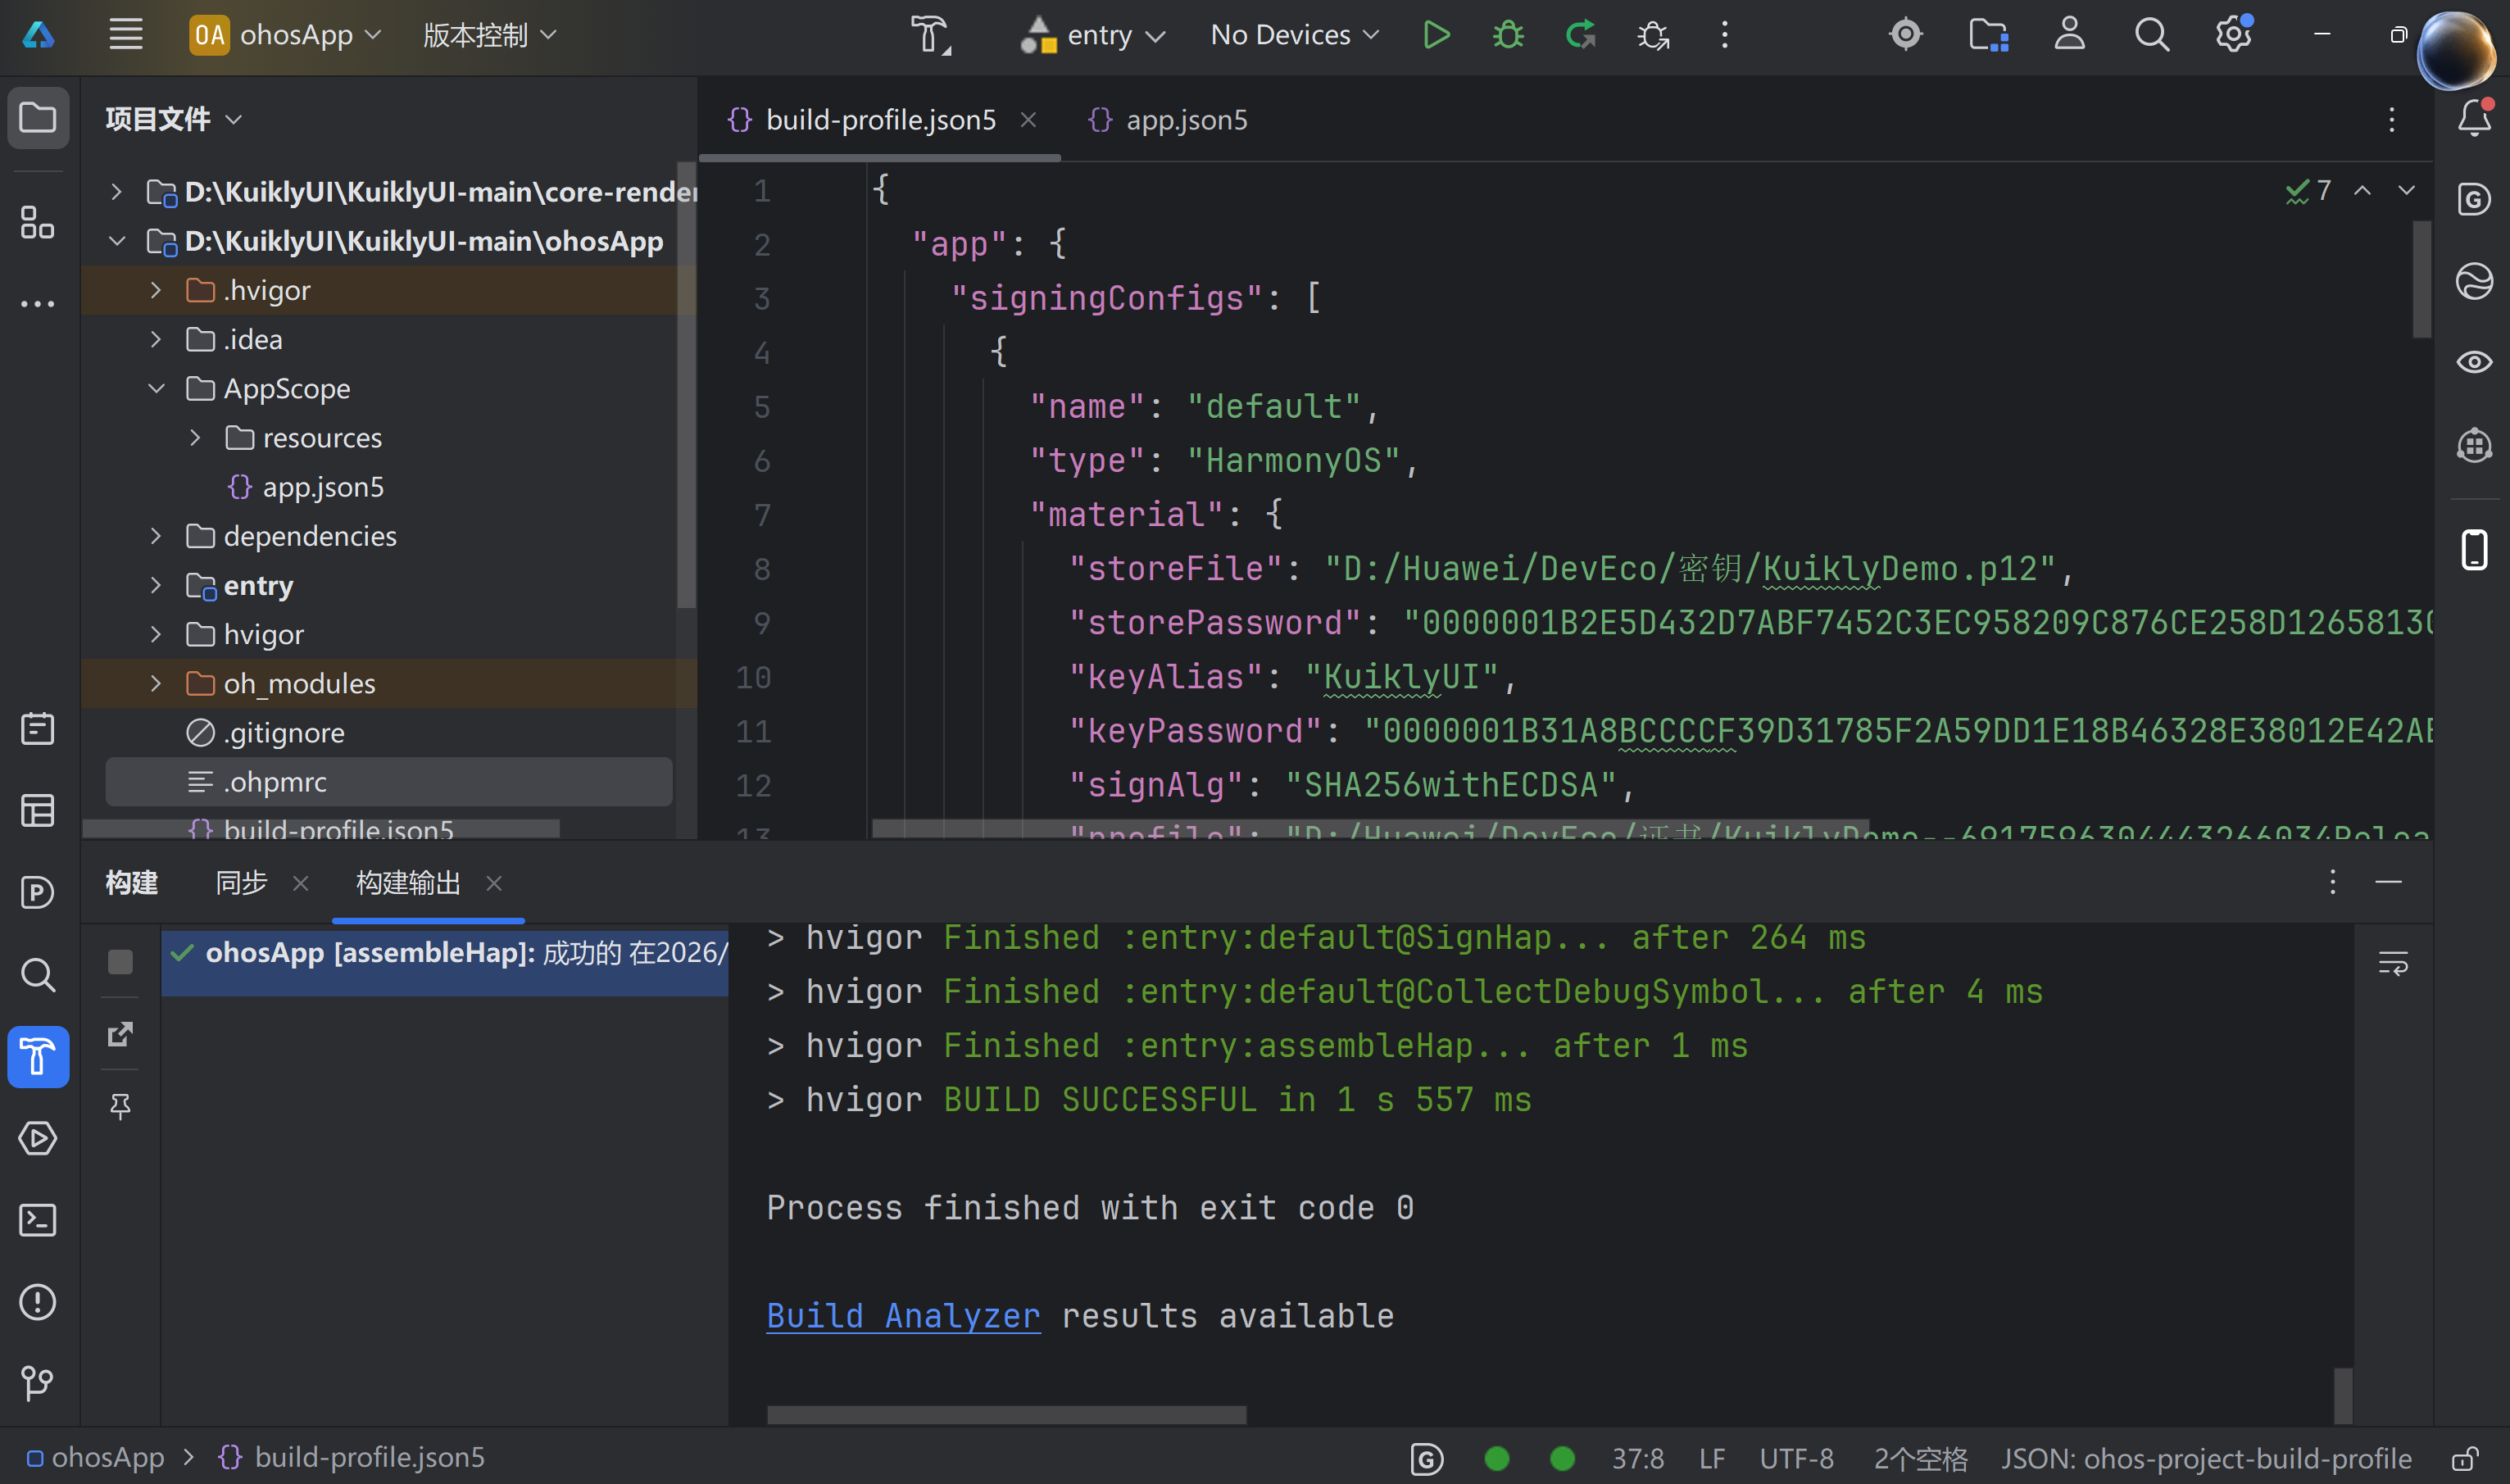The height and width of the screenshot is (1484, 2510).
Task: Toggle read-only lock icon in status bar
Action: click(x=2465, y=1459)
